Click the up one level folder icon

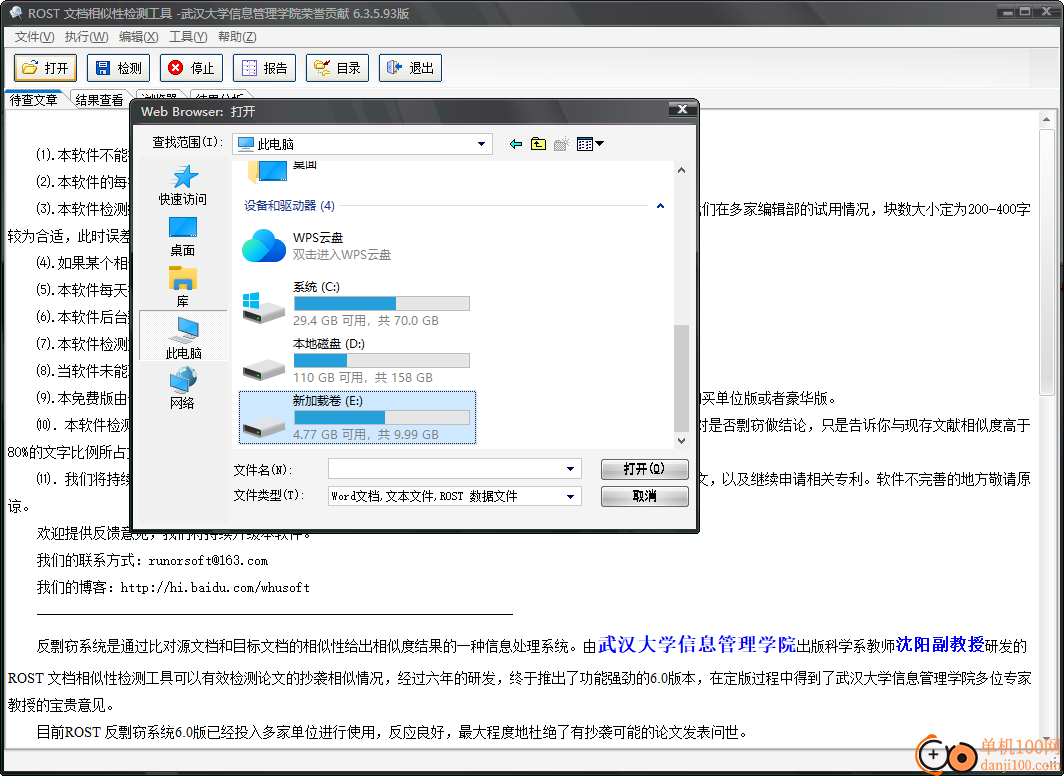[538, 144]
